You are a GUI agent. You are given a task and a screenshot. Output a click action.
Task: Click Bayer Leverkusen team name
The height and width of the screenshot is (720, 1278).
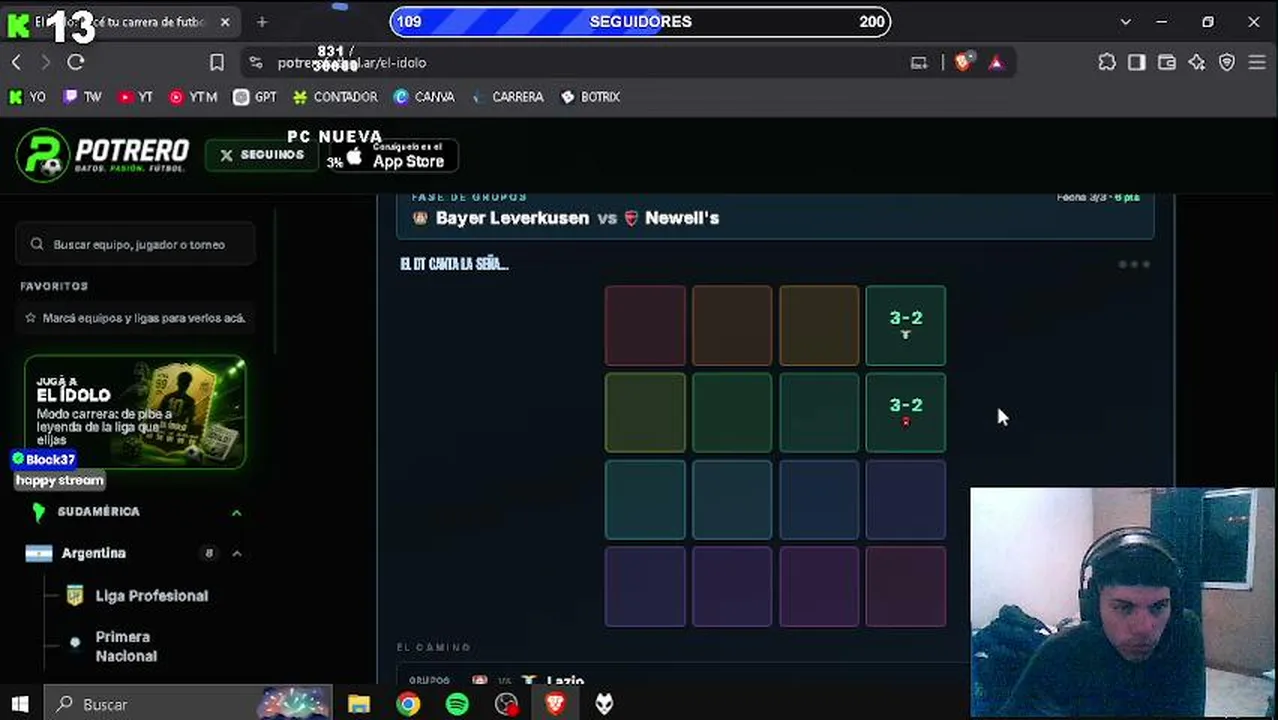click(512, 218)
